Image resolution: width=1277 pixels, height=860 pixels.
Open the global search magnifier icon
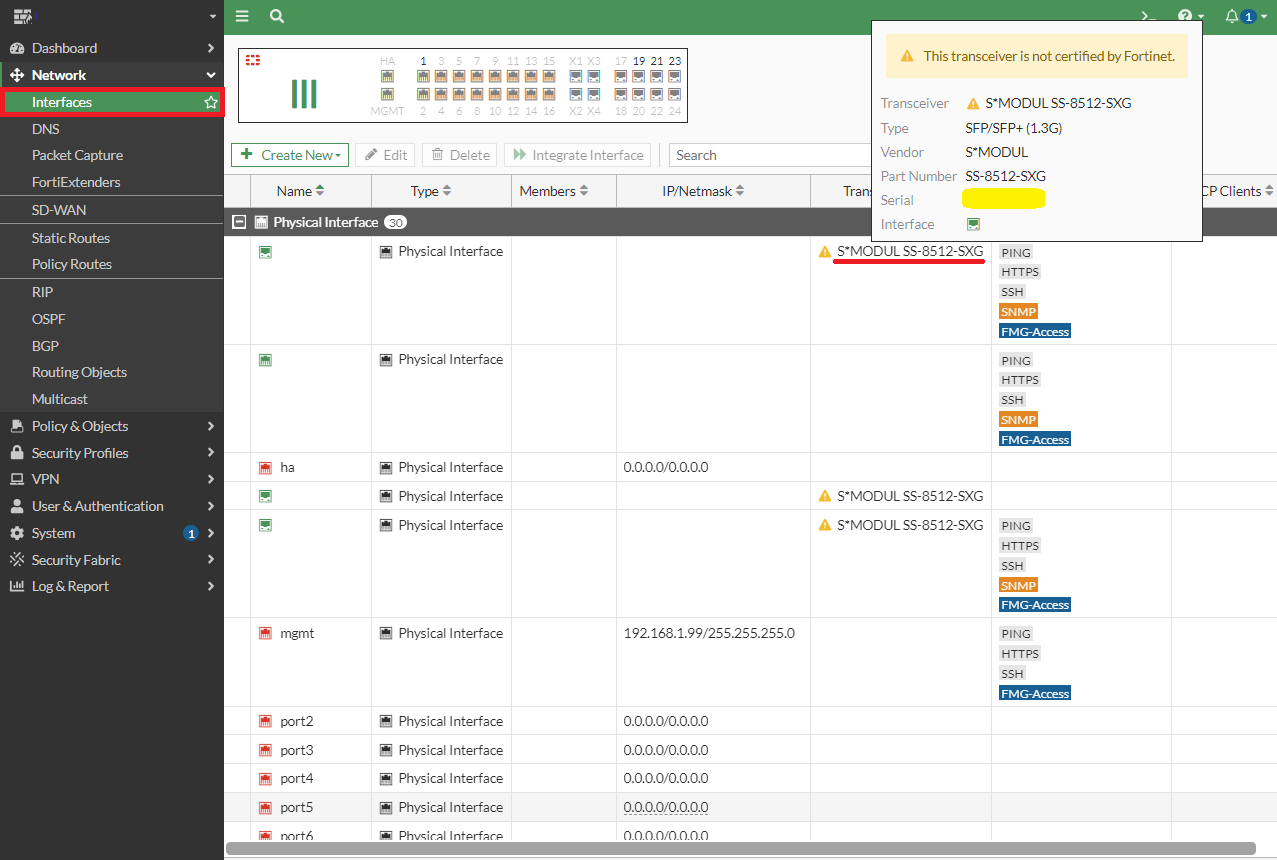(x=277, y=16)
